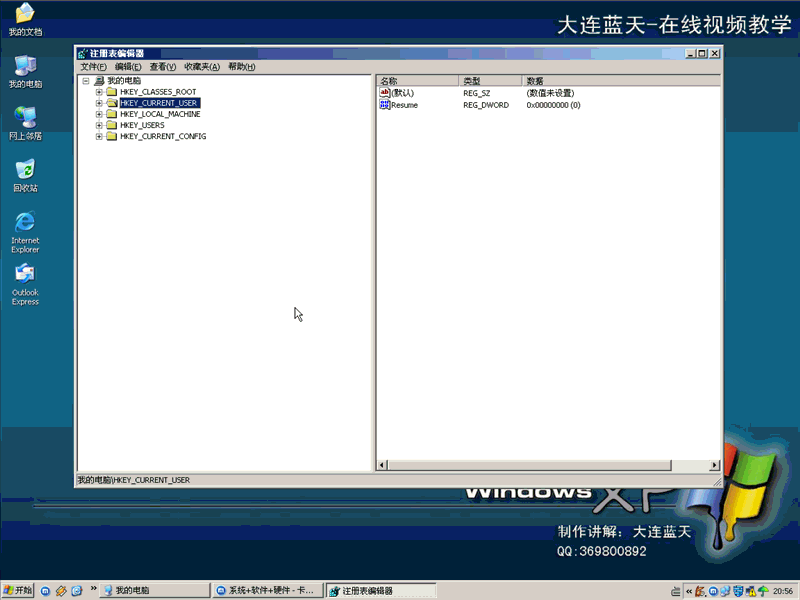Open 网上邻居 desktop icon
Viewport: 800px width, 600px height.
click(25, 123)
